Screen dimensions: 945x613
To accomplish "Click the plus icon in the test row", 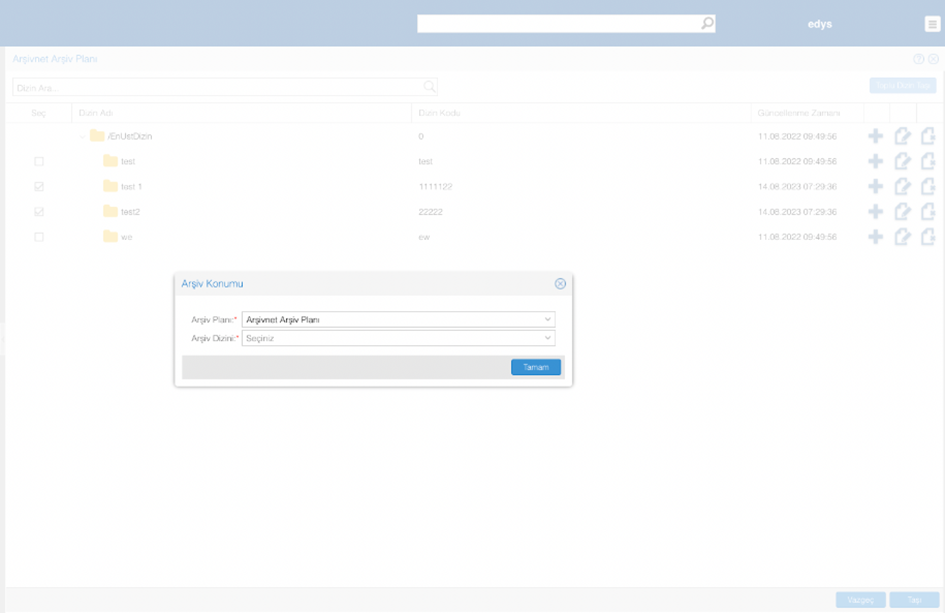I will click(875, 161).
